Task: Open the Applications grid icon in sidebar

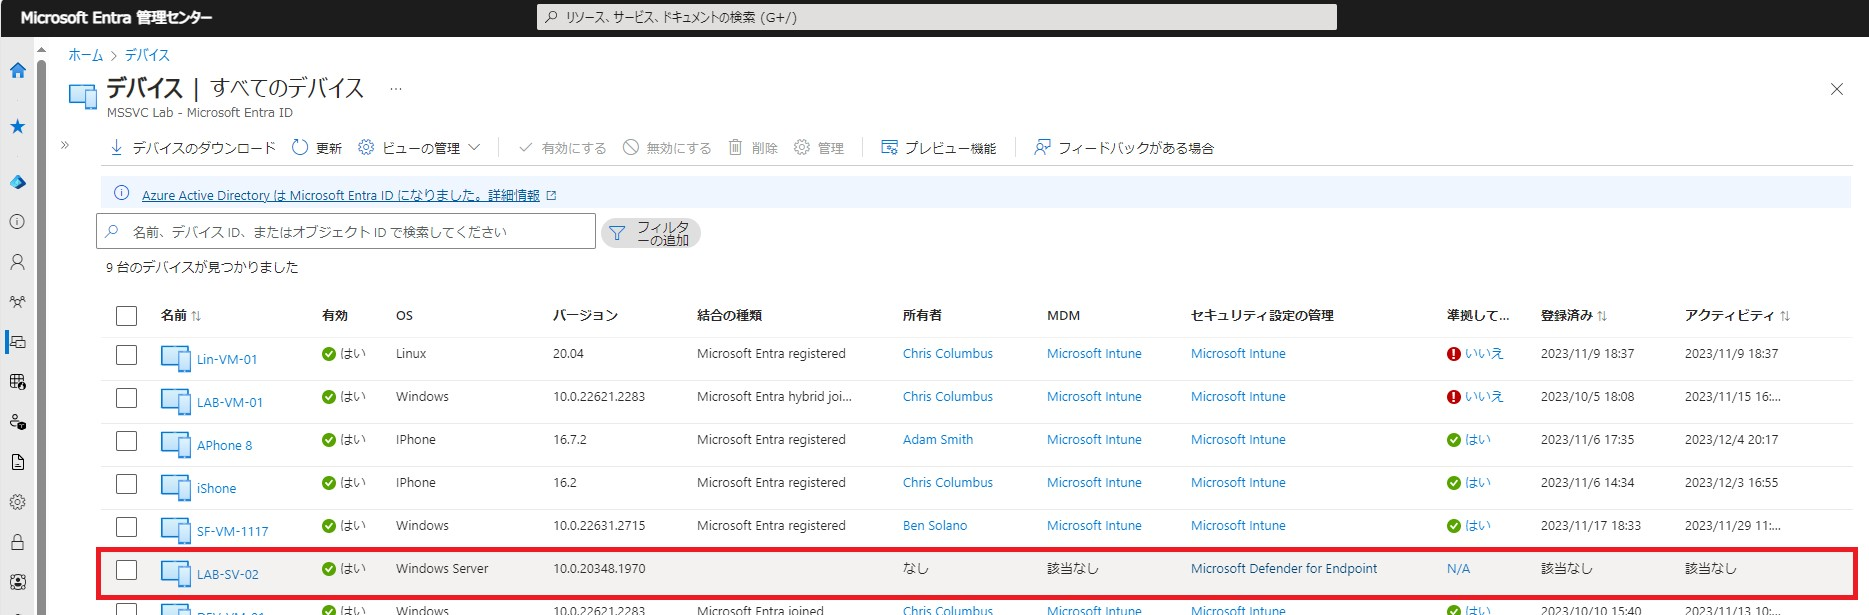Action: coord(17,382)
